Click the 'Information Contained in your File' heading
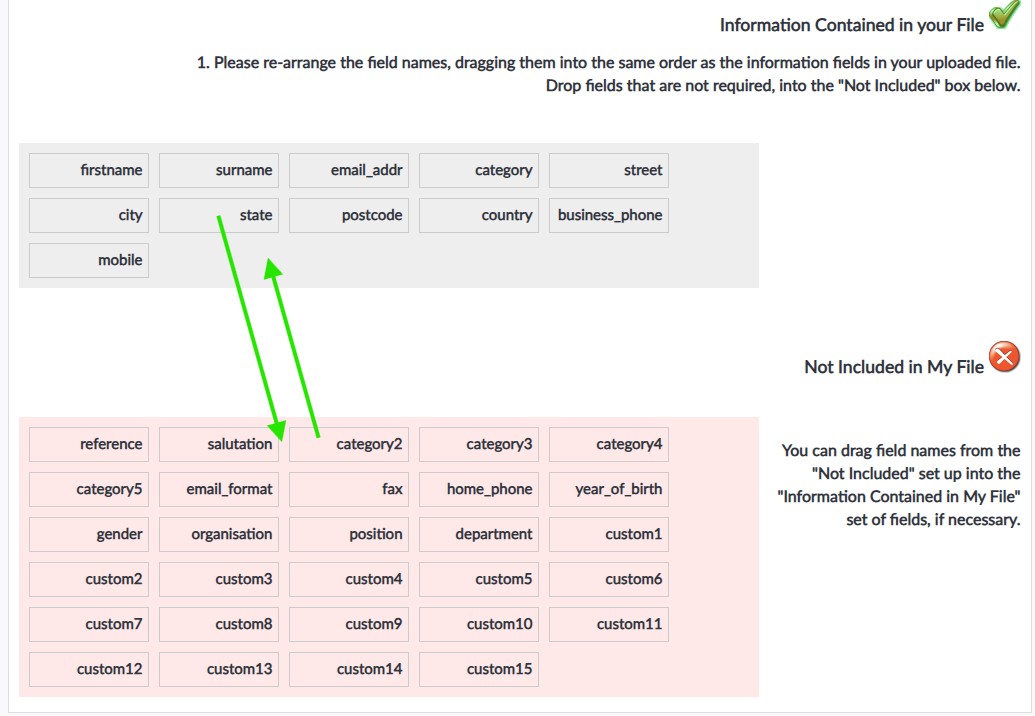Viewport: 1035px width, 716px height. [851, 25]
